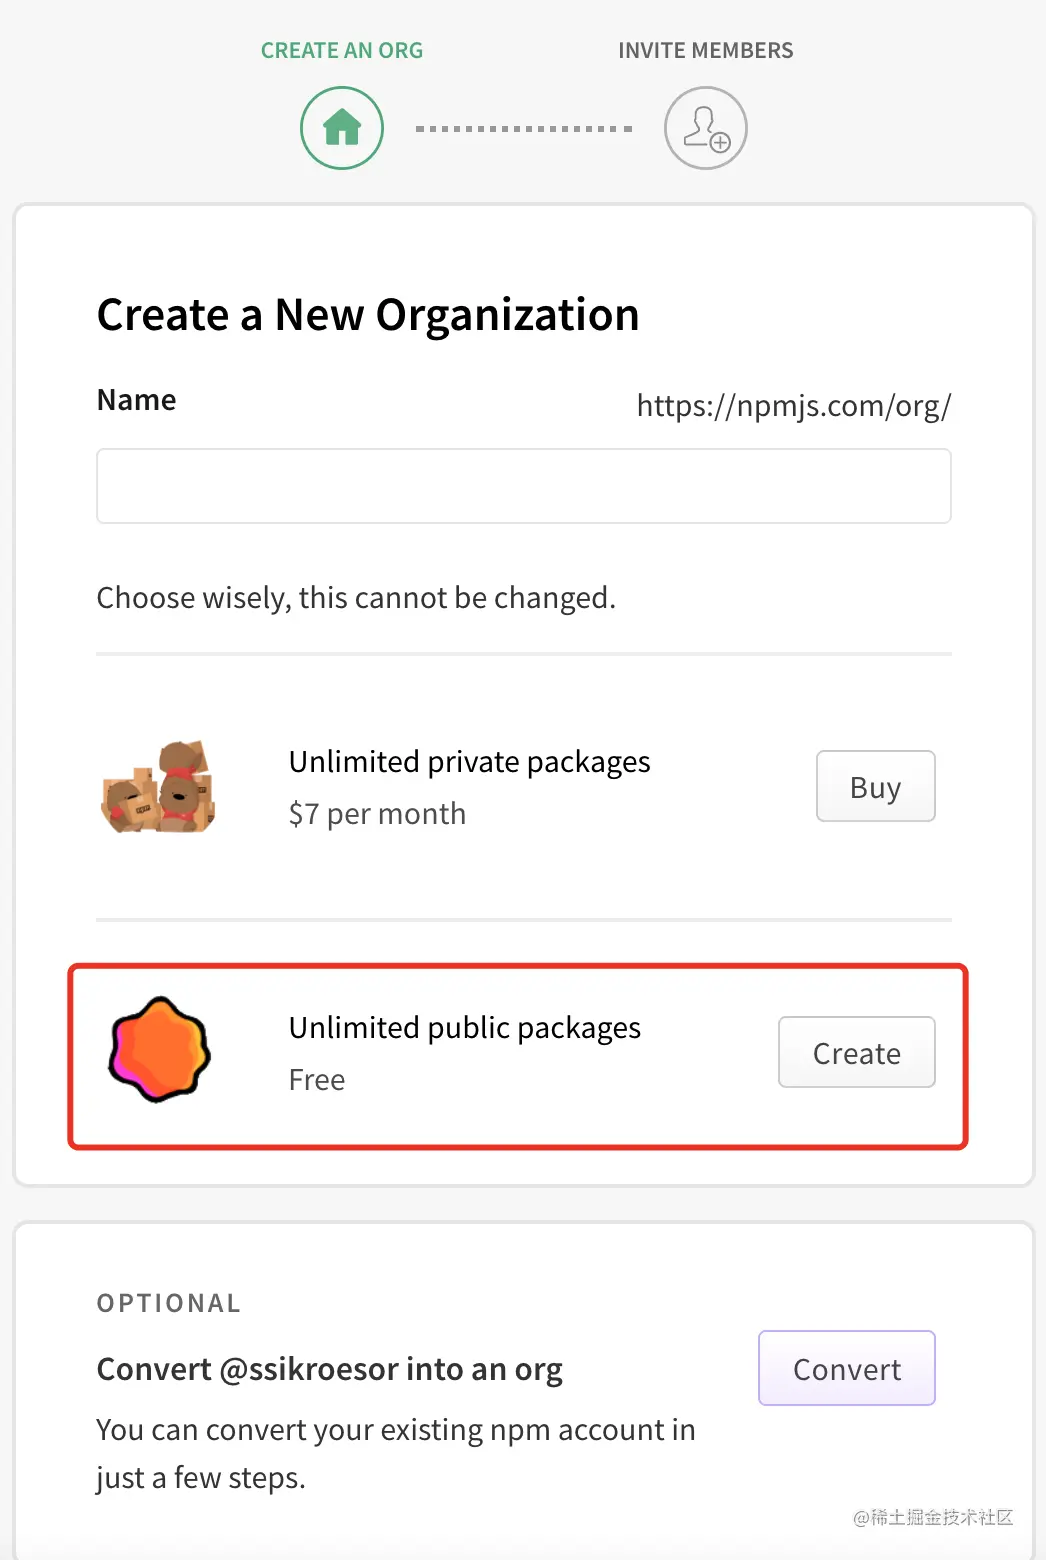Screen dimensions: 1046x1560
Task: Click the "Unlimited public packages" title
Action: 464,1028
